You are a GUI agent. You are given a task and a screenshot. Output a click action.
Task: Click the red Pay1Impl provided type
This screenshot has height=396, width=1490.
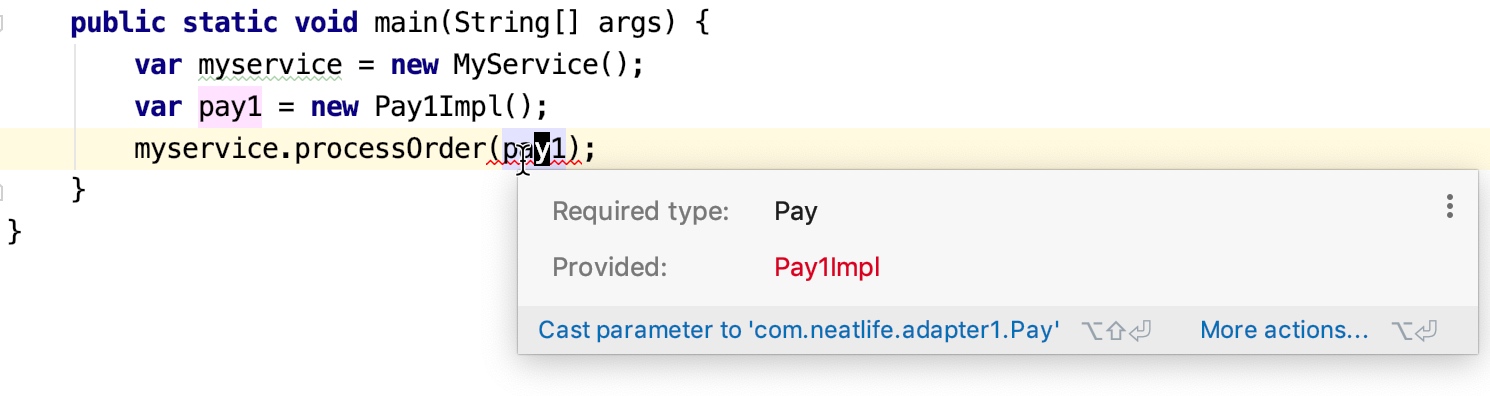[x=827, y=267]
